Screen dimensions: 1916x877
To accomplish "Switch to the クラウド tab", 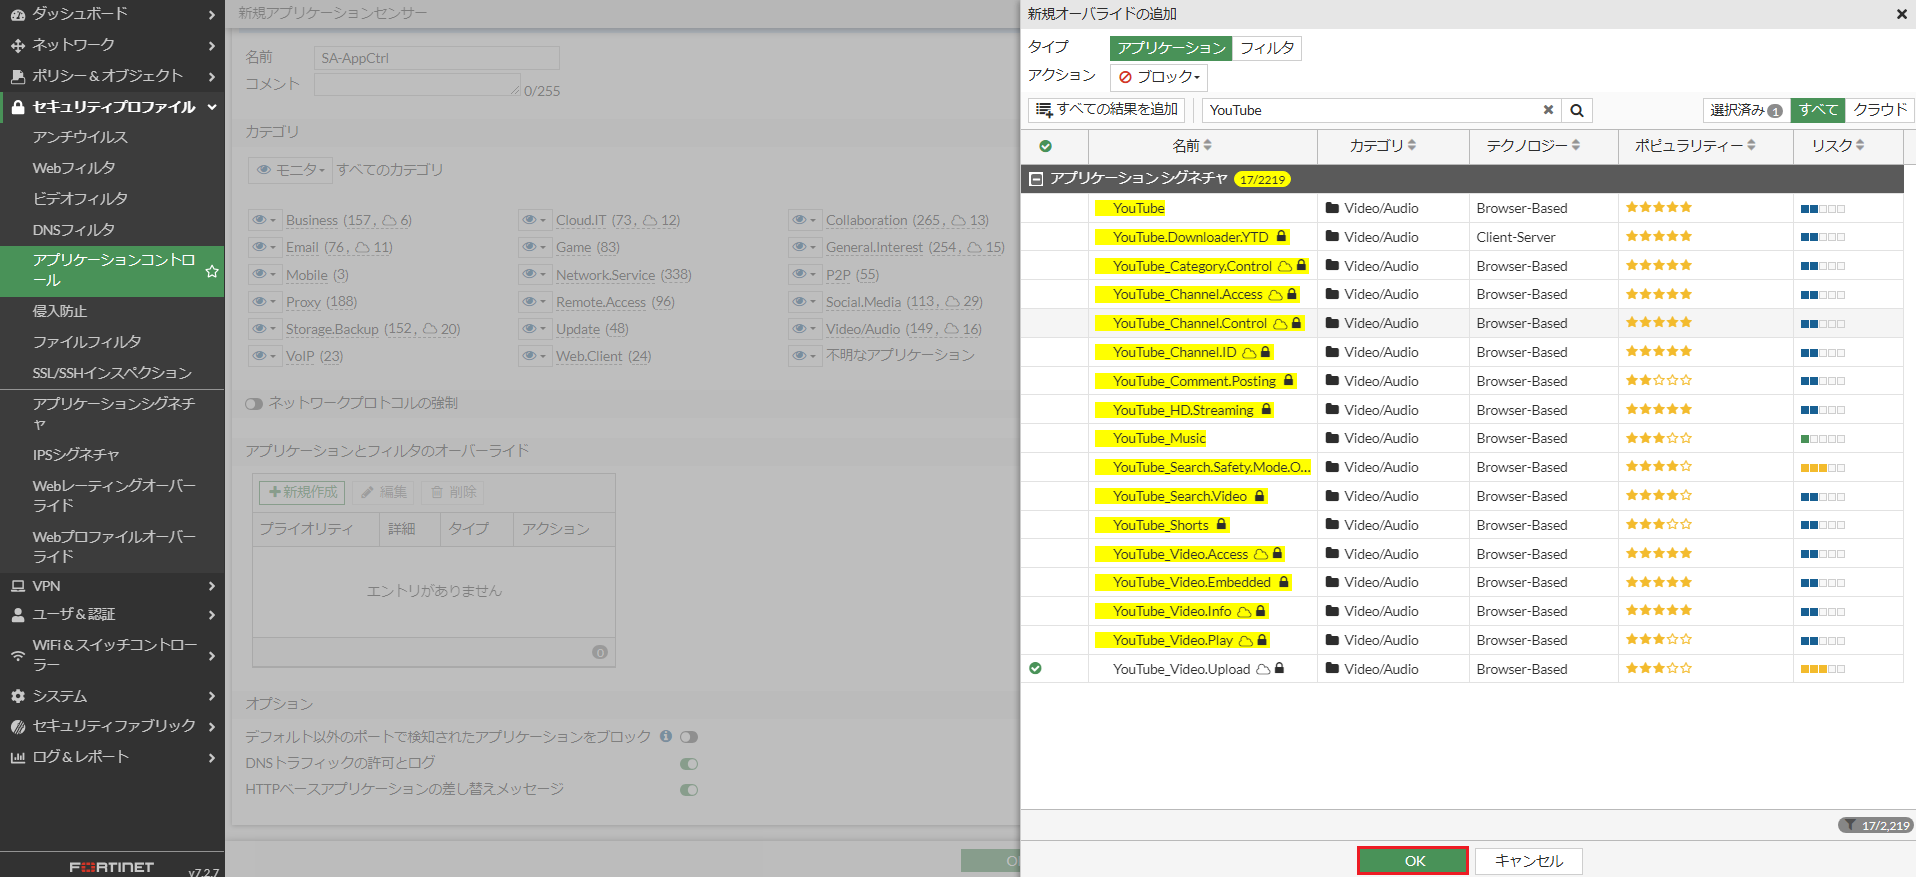I will [x=1880, y=110].
